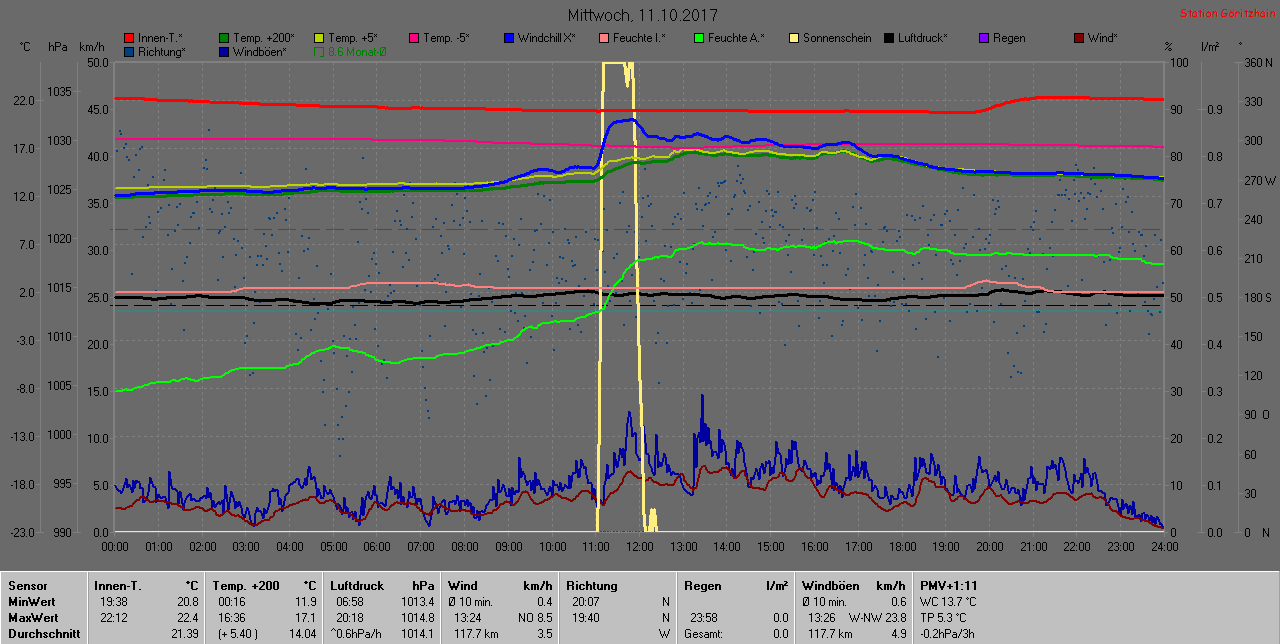This screenshot has height=644, width=1280.
Task: Click the Innen-T. maximum value '22.4'
Action: click(x=188, y=617)
